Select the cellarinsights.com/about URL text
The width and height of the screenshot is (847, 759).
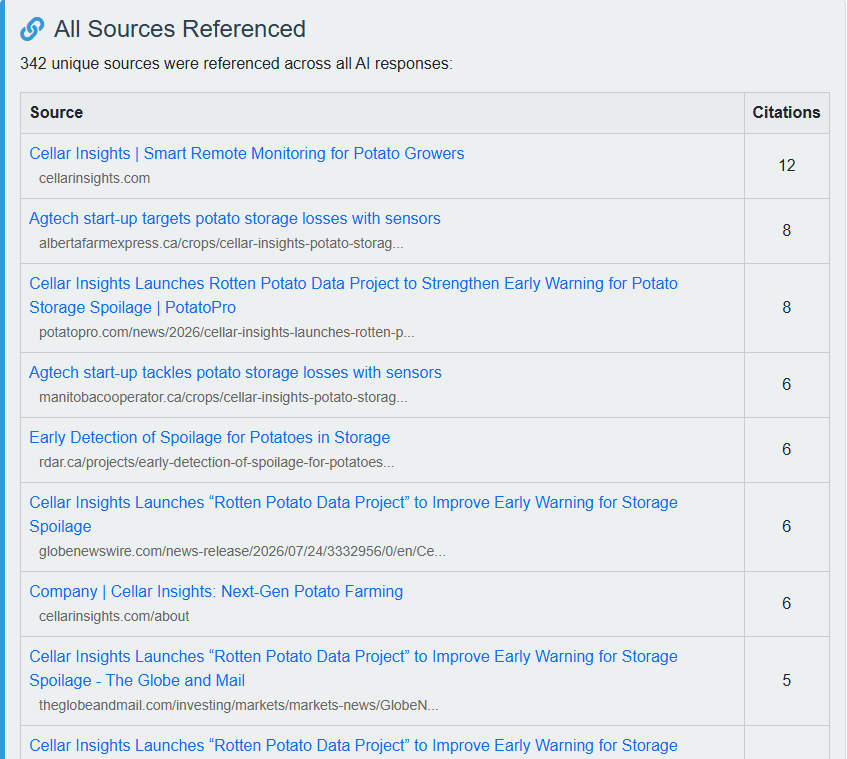click(x=114, y=616)
